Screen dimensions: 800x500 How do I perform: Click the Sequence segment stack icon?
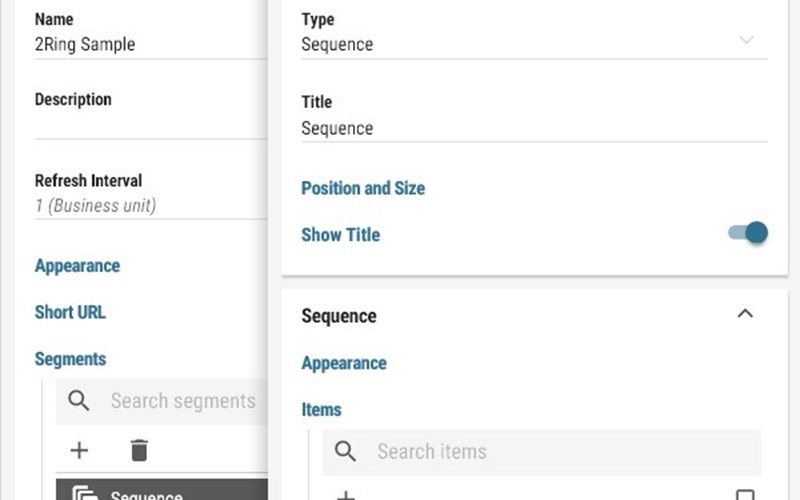tap(85, 494)
